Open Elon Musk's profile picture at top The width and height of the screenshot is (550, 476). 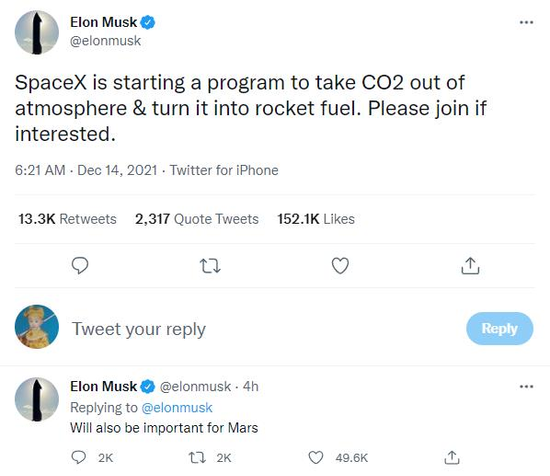[37, 32]
